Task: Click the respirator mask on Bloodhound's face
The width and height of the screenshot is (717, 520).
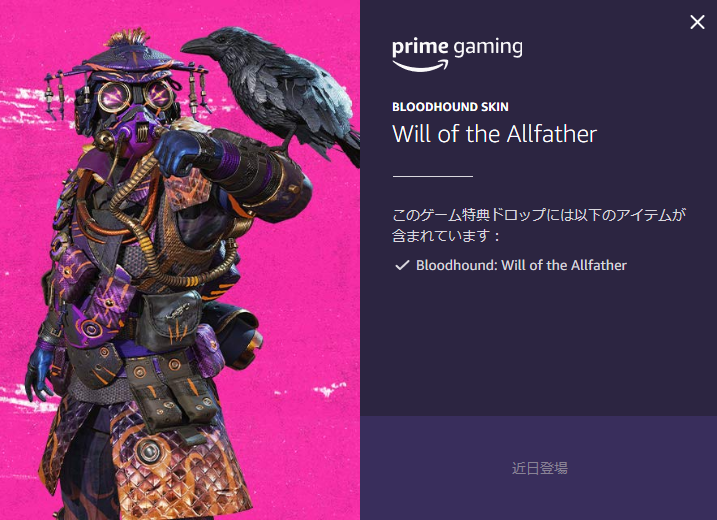Action: [x=133, y=130]
